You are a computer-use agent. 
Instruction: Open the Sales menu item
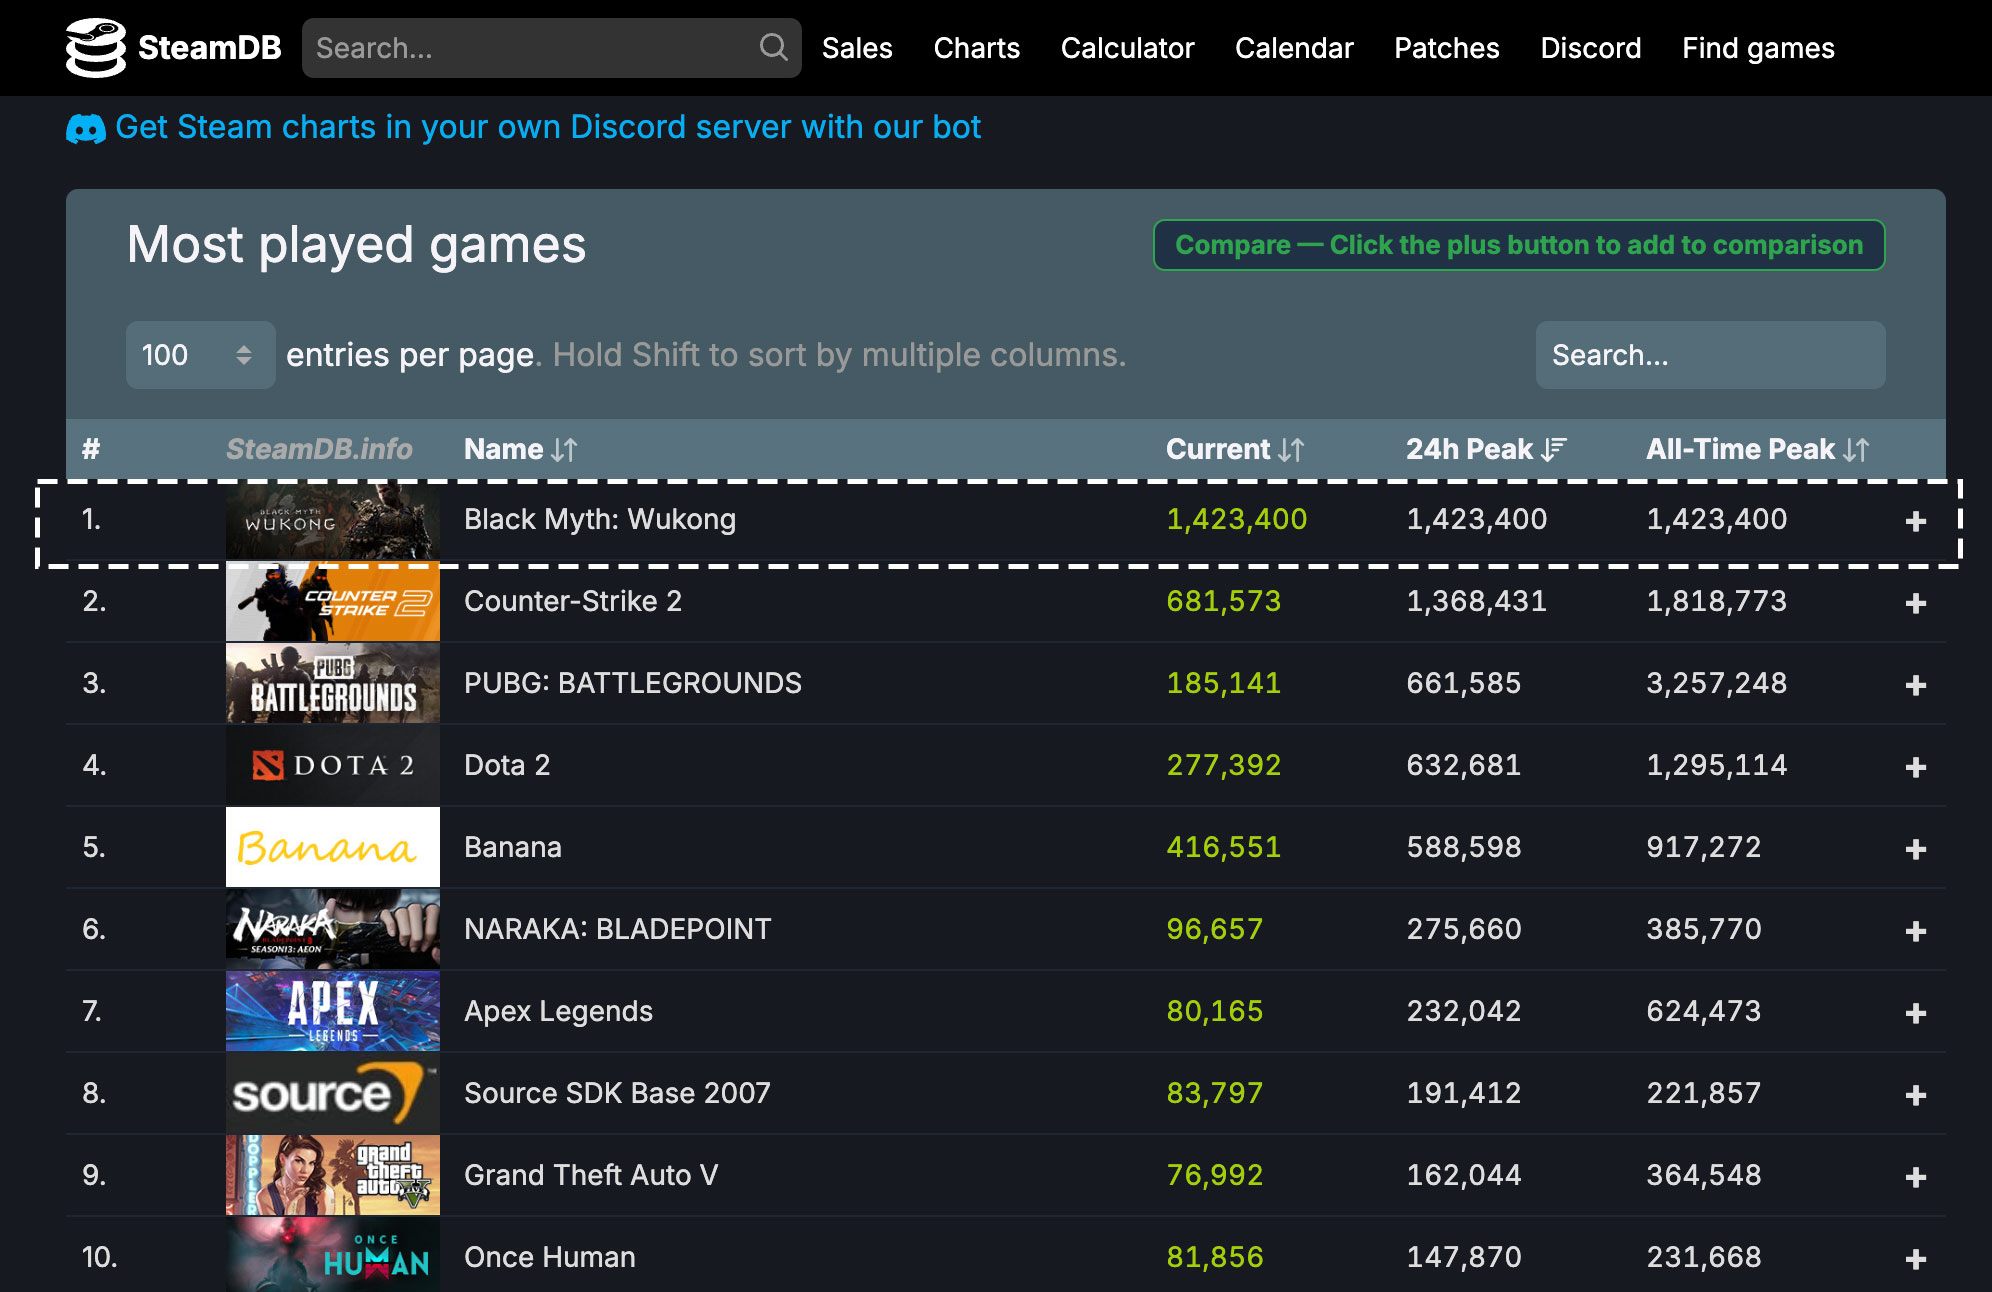[x=857, y=48]
